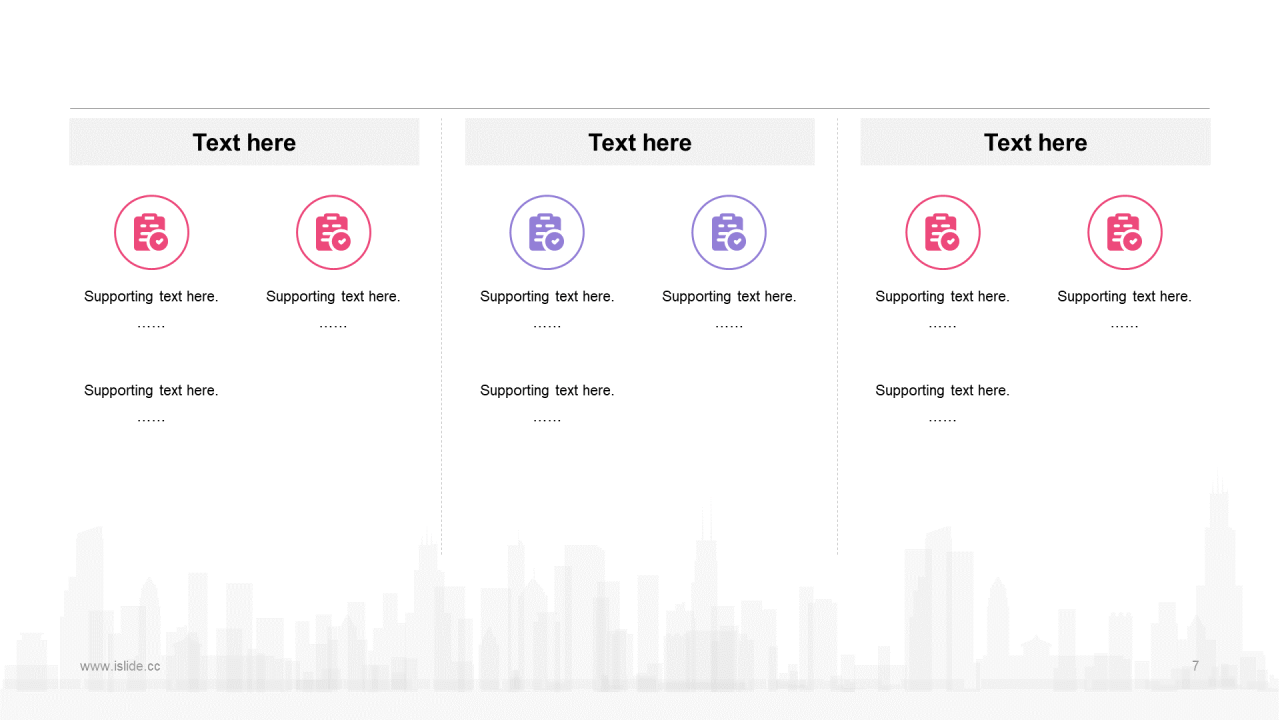
Task: Click the left pink clipboard icon in third column
Action: (943, 232)
